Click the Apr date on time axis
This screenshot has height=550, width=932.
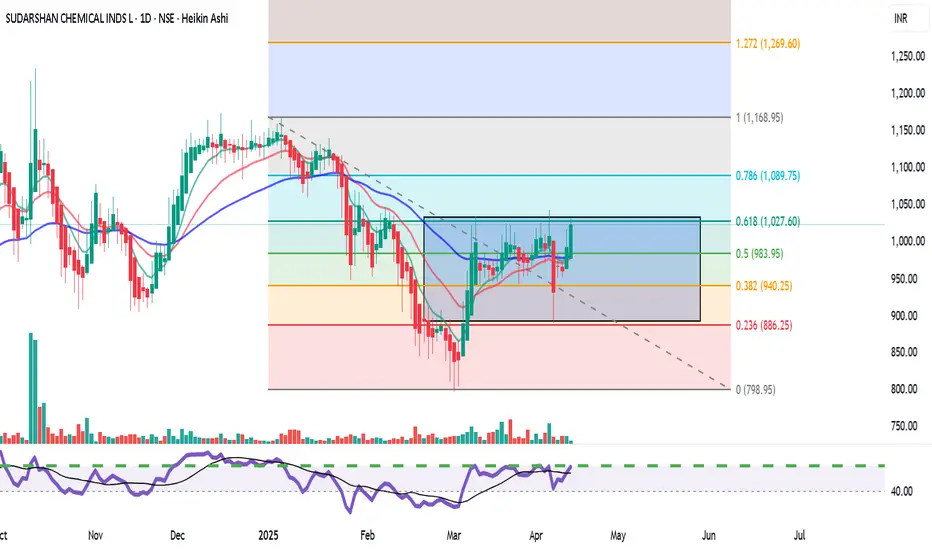pyautogui.click(x=536, y=535)
